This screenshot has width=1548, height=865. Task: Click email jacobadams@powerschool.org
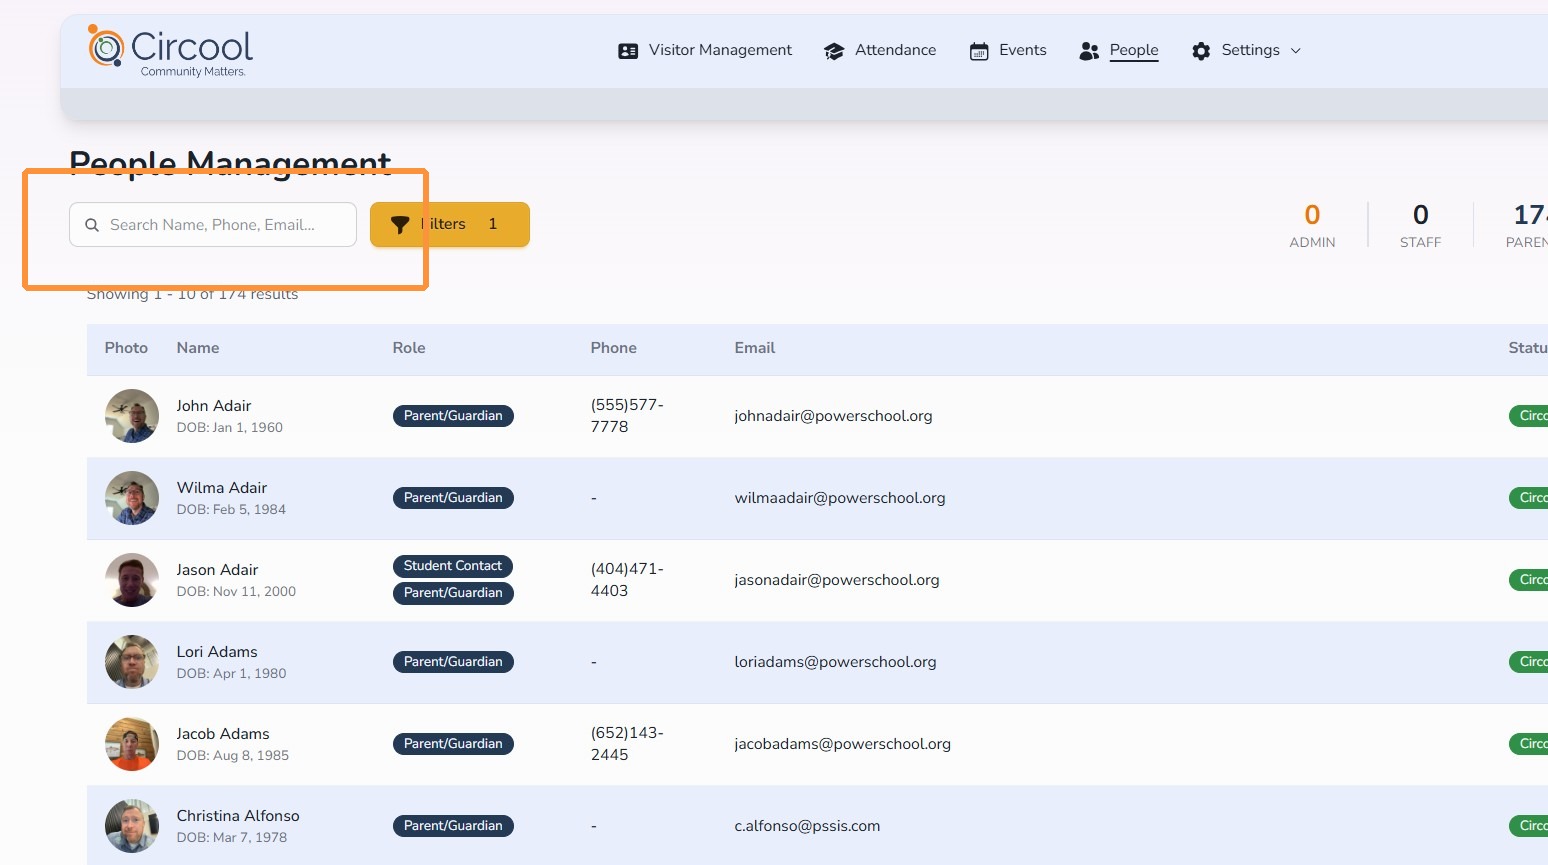[x=842, y=744]
